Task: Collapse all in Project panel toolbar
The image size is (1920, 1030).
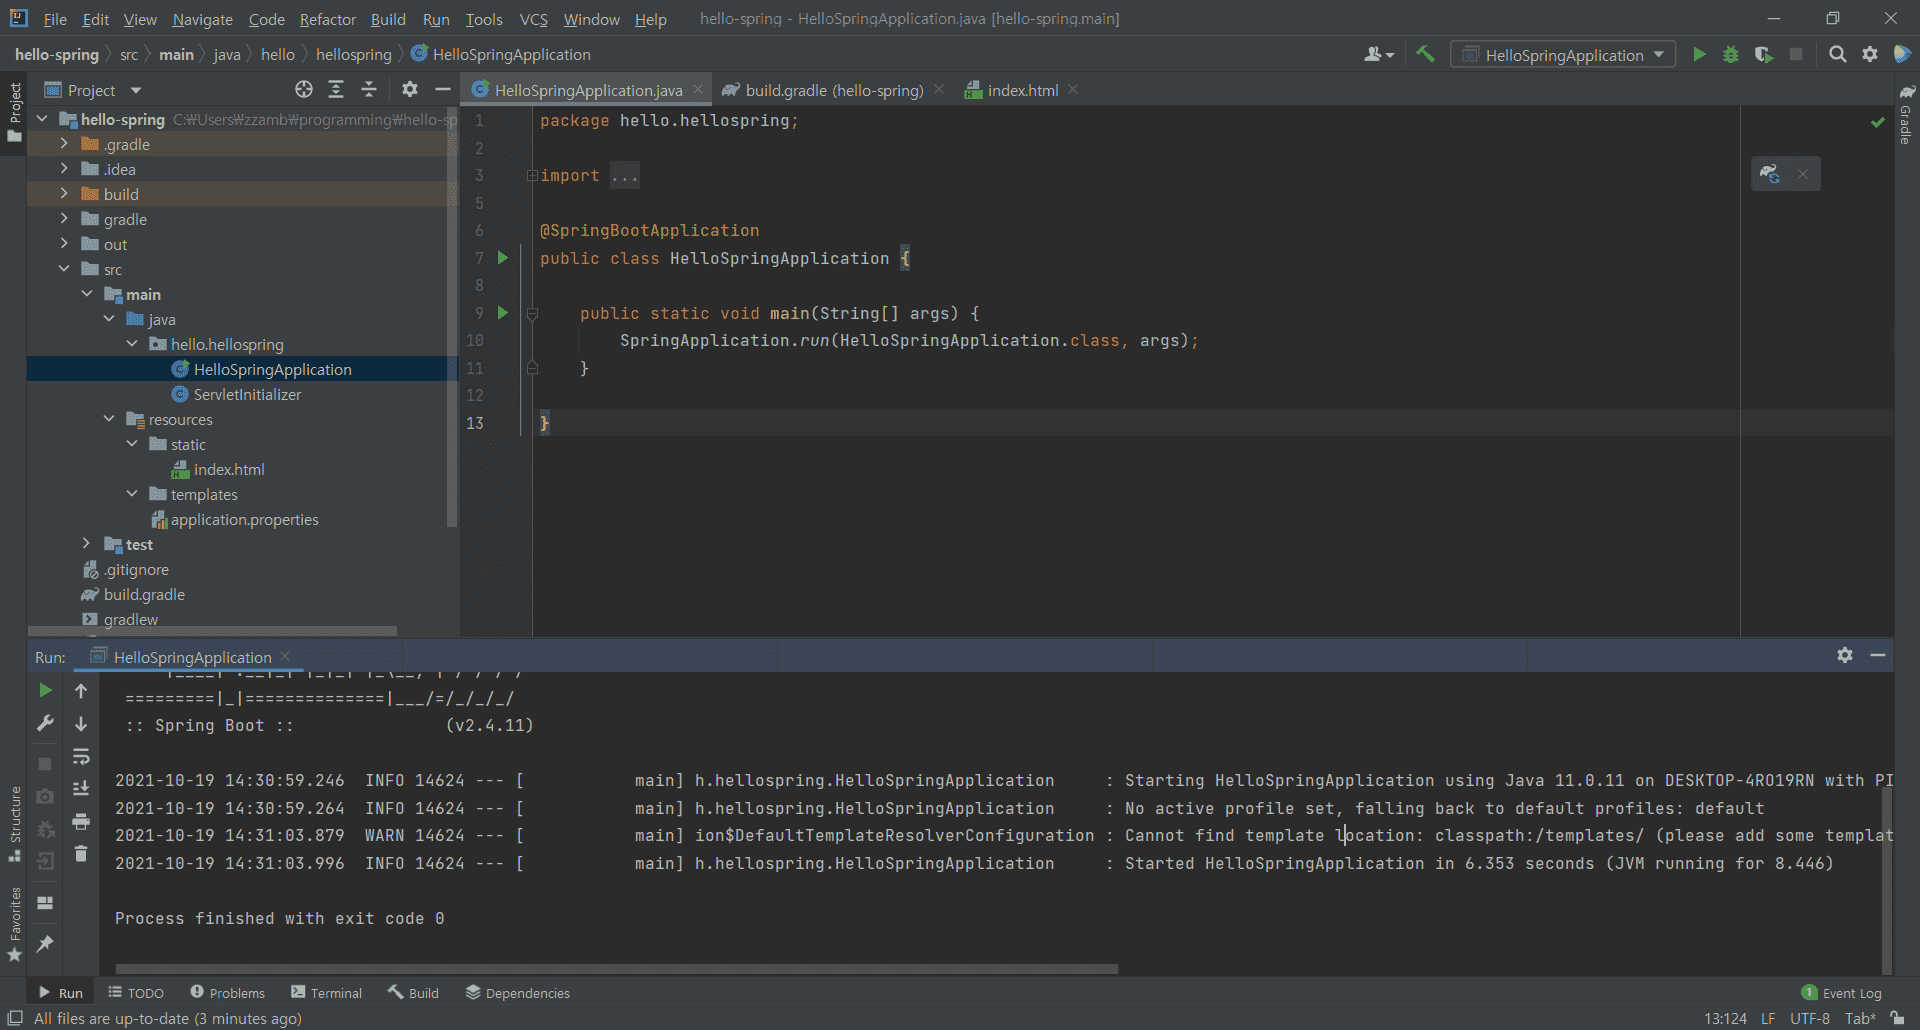Action: 369,90
